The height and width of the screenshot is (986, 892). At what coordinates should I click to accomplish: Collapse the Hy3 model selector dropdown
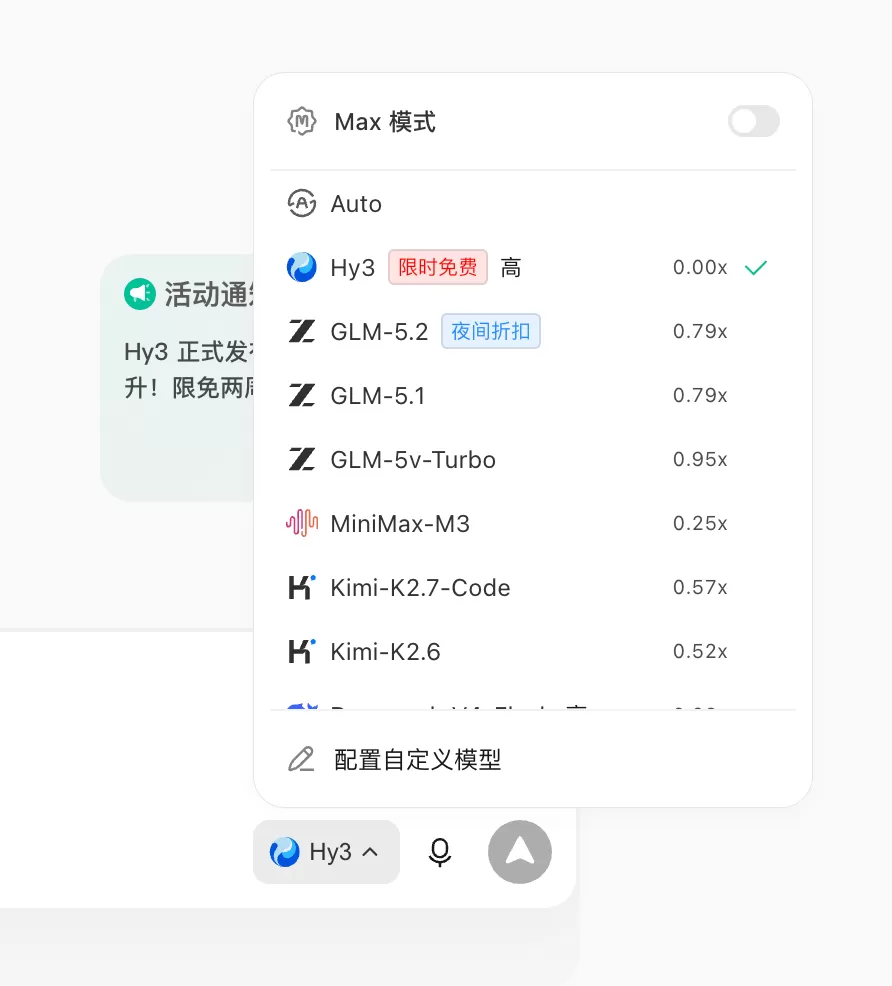point(326,852)
